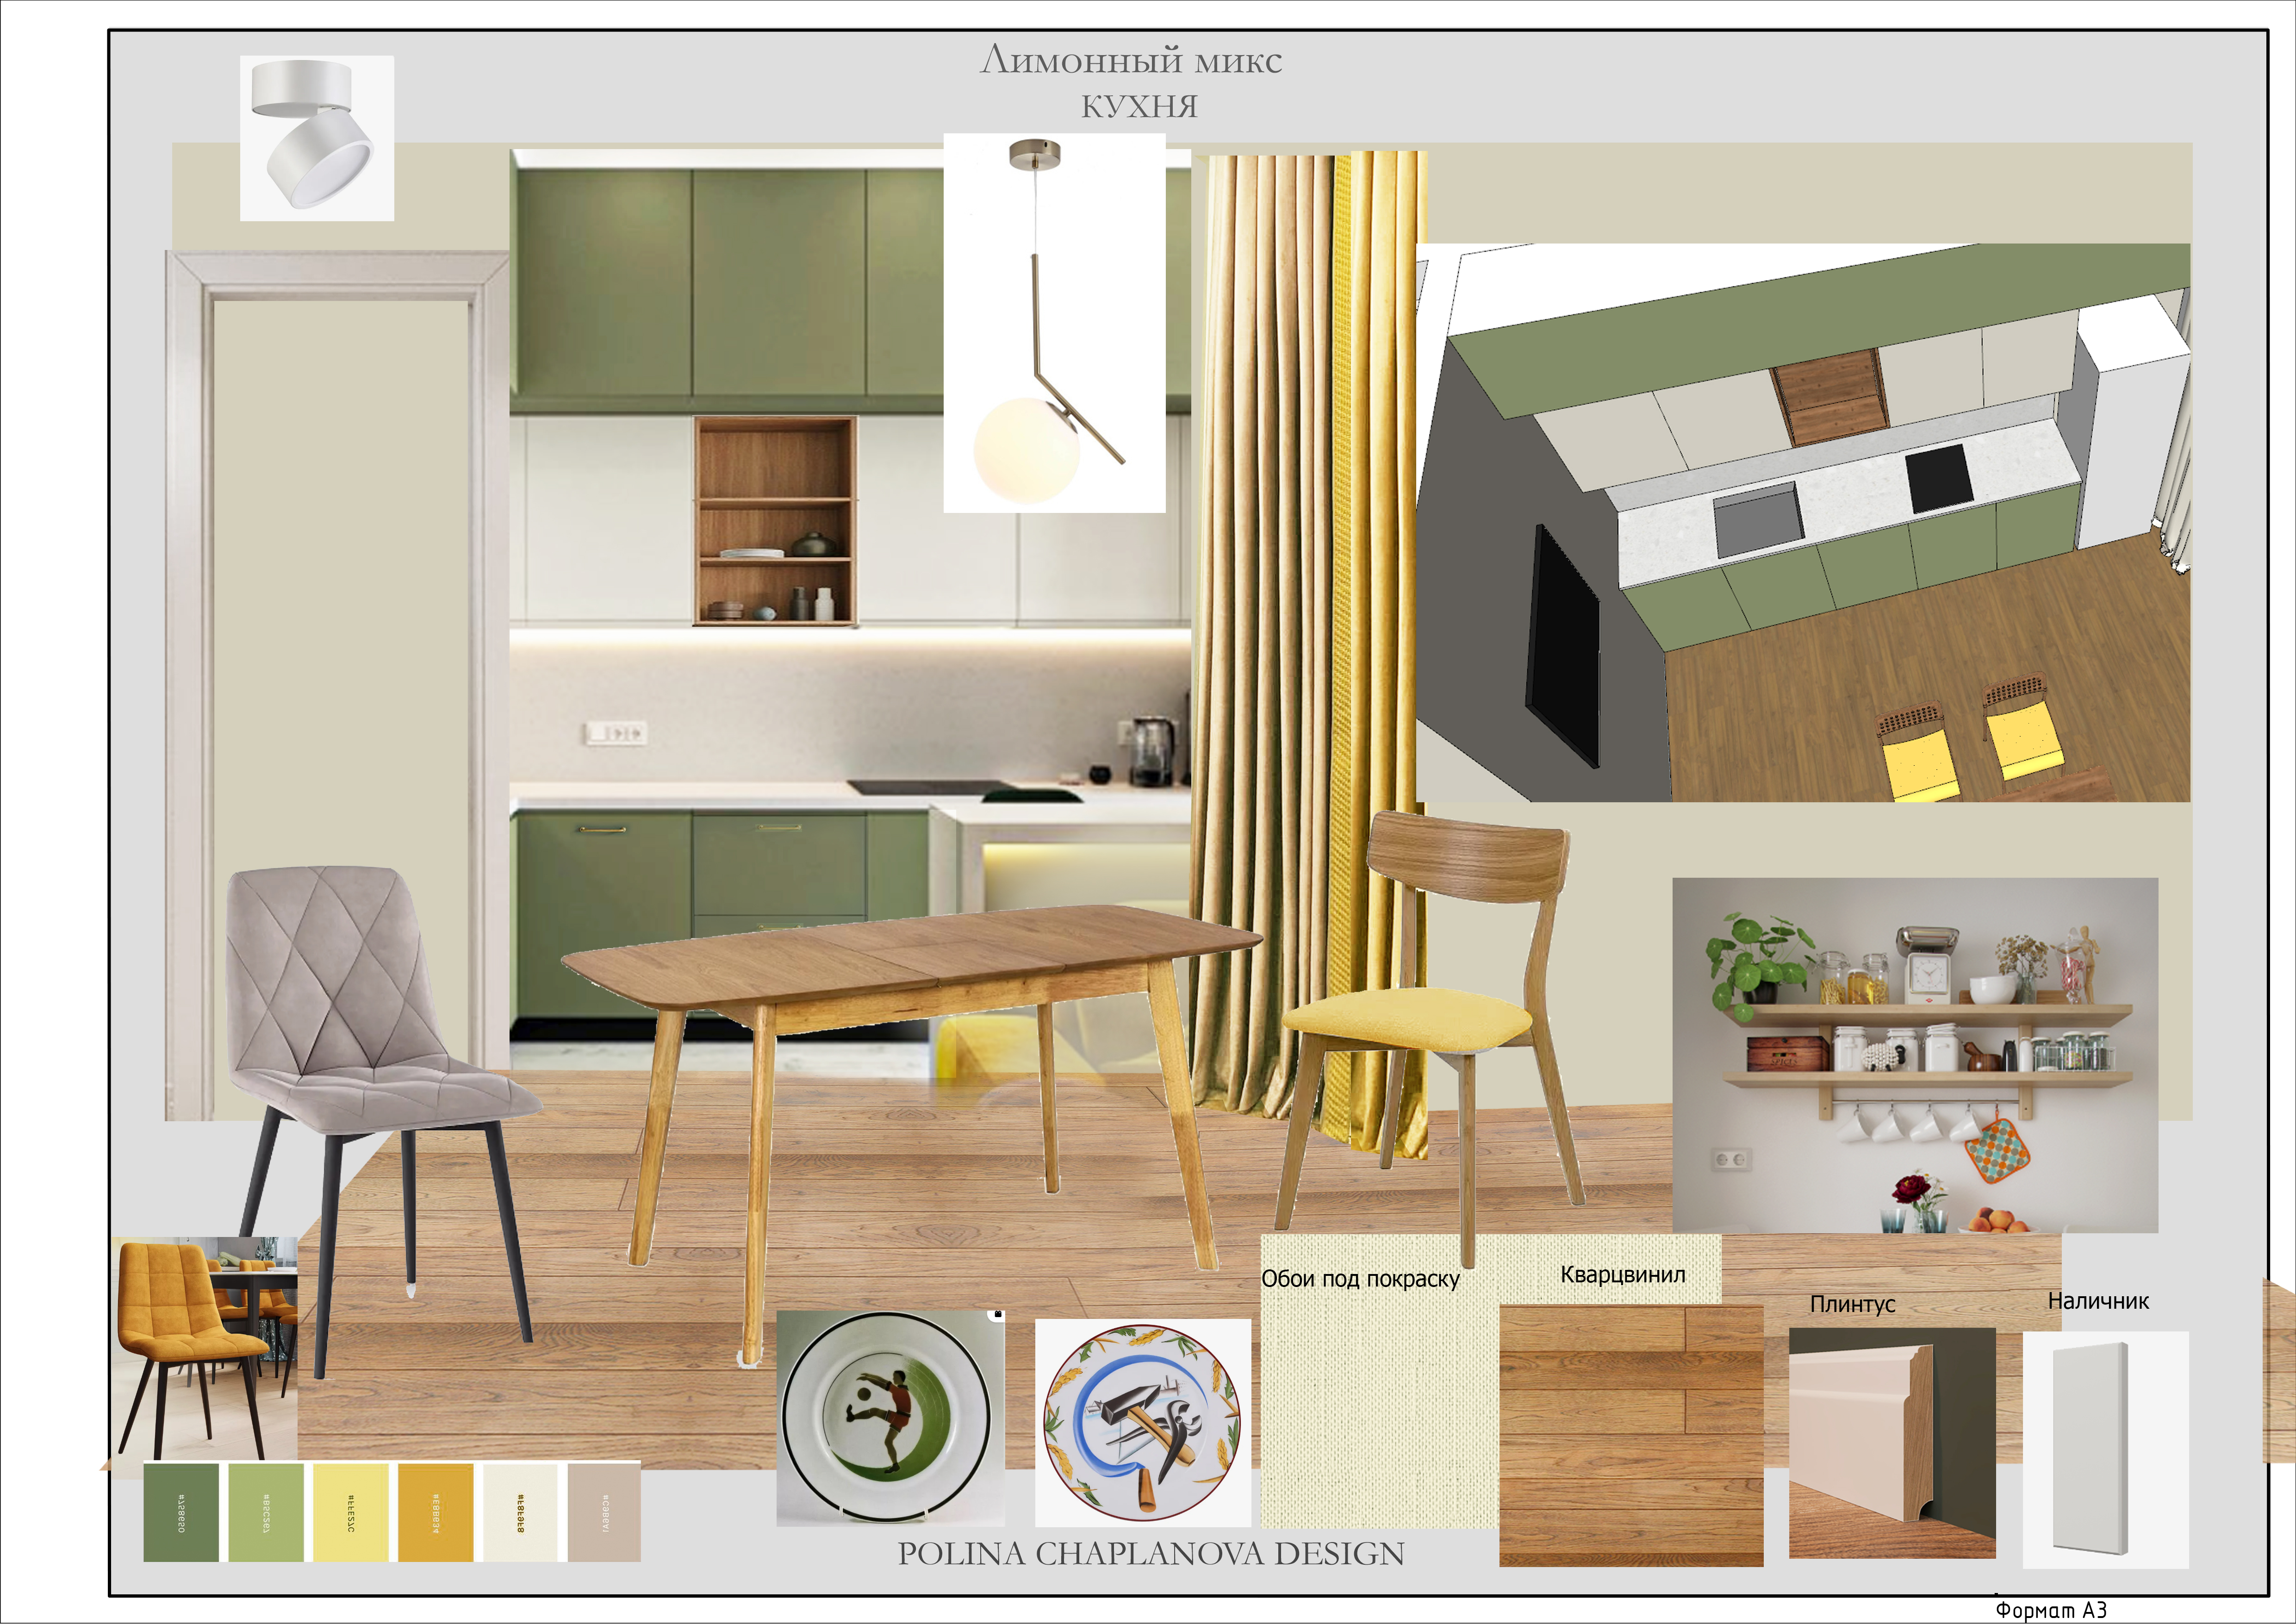Image resolution: width=2296 pixels, height=1624 pixels.
Task: Click the hammer and tools plate
Action: point(1143,1422)
